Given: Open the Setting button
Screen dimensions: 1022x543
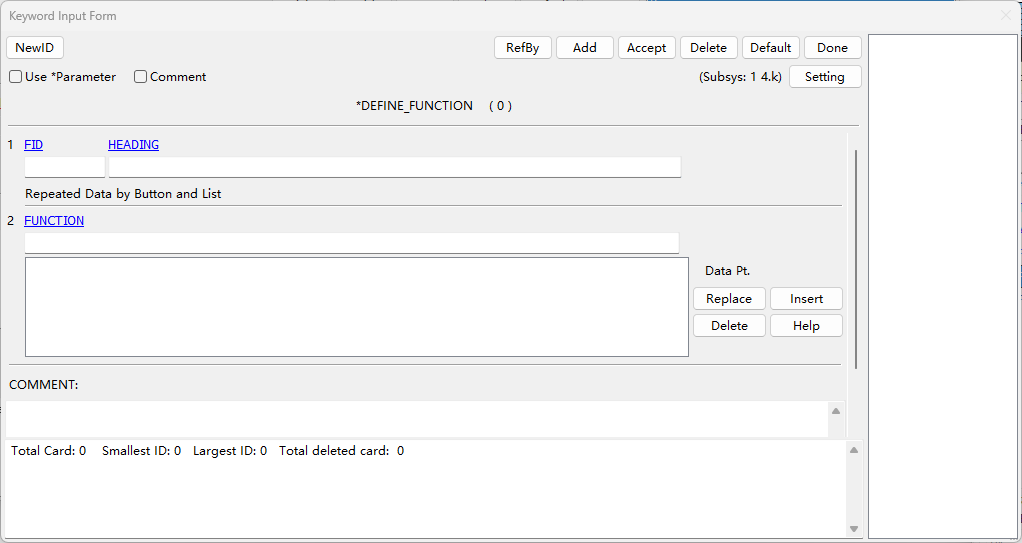Looking at the screenshot, I should (825, 76).
